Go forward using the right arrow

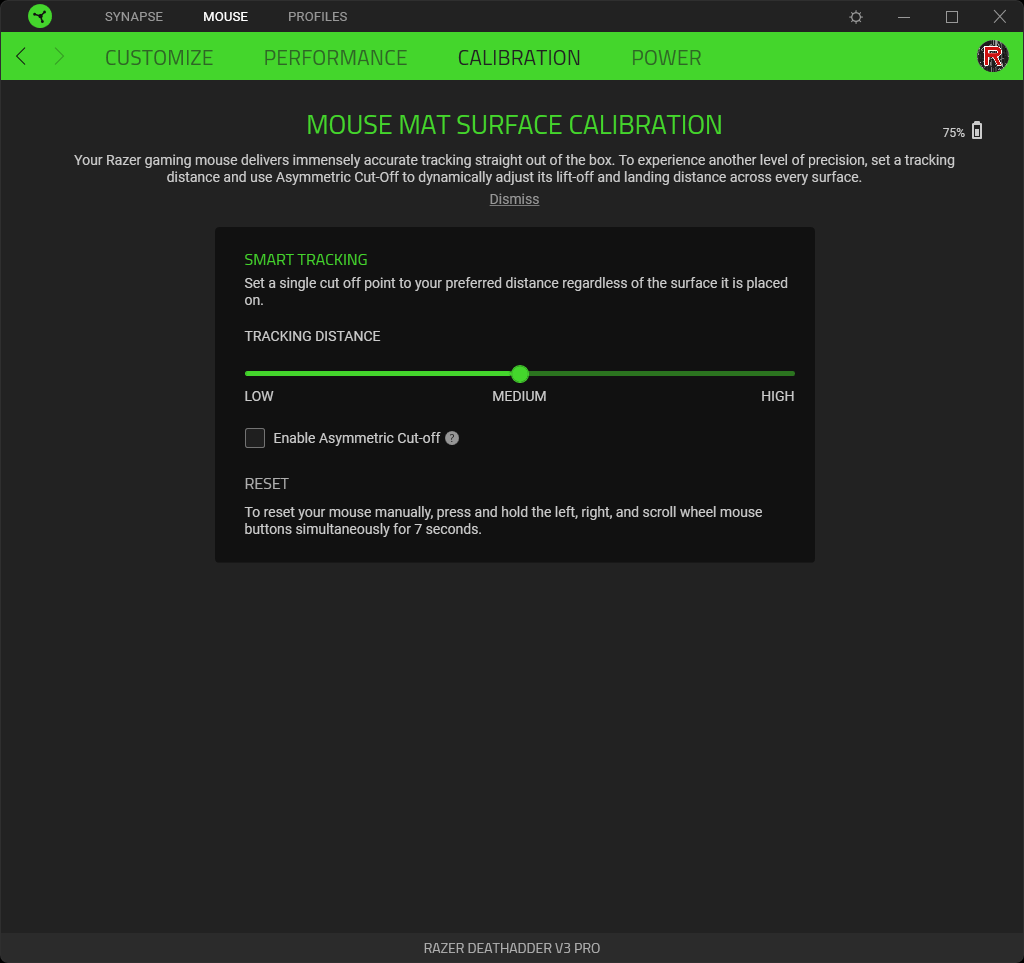[59, 57]
